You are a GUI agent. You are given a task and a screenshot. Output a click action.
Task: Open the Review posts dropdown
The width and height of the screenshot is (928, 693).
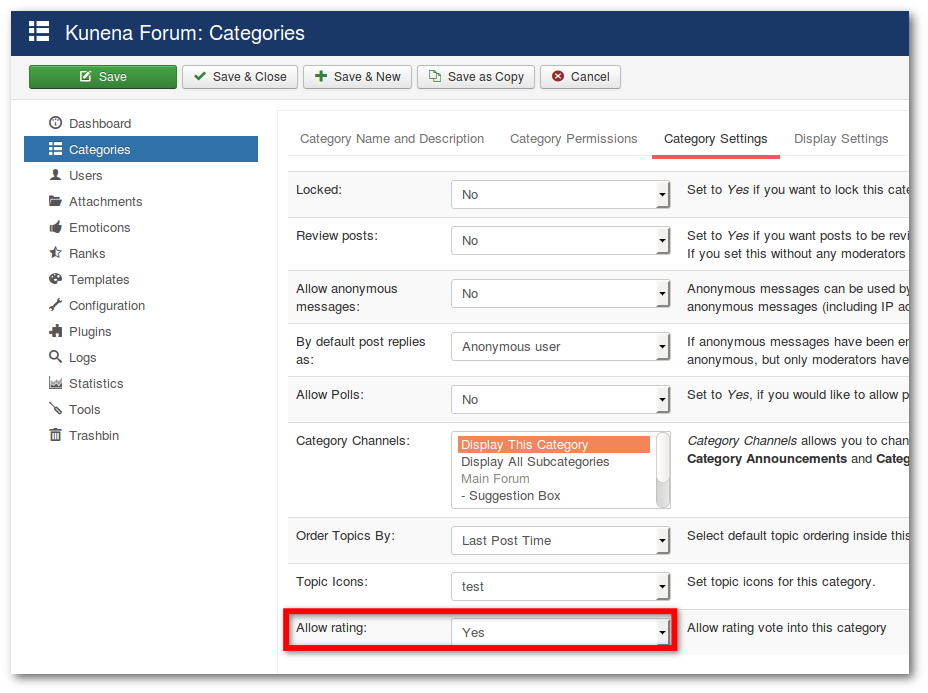[560, 241]
